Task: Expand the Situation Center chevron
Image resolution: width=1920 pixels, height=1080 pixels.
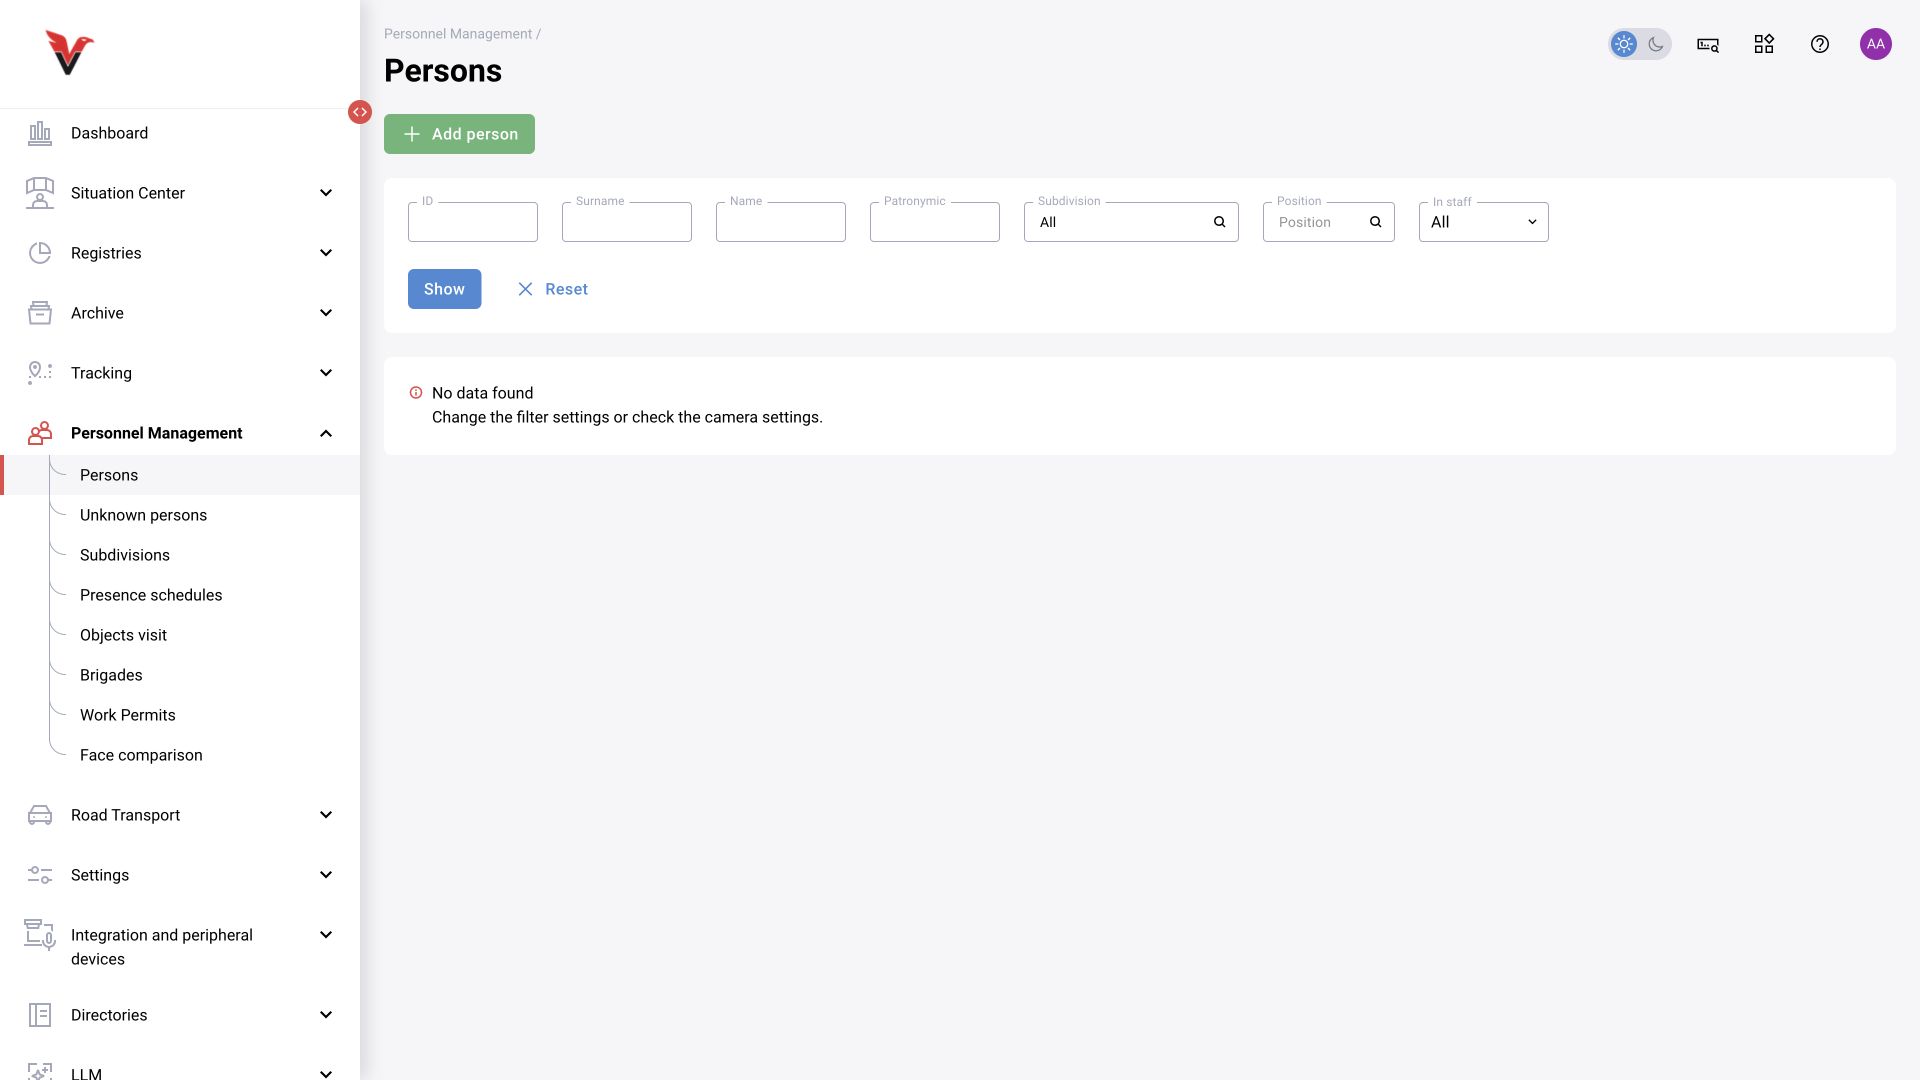Action: coord(326,193)
